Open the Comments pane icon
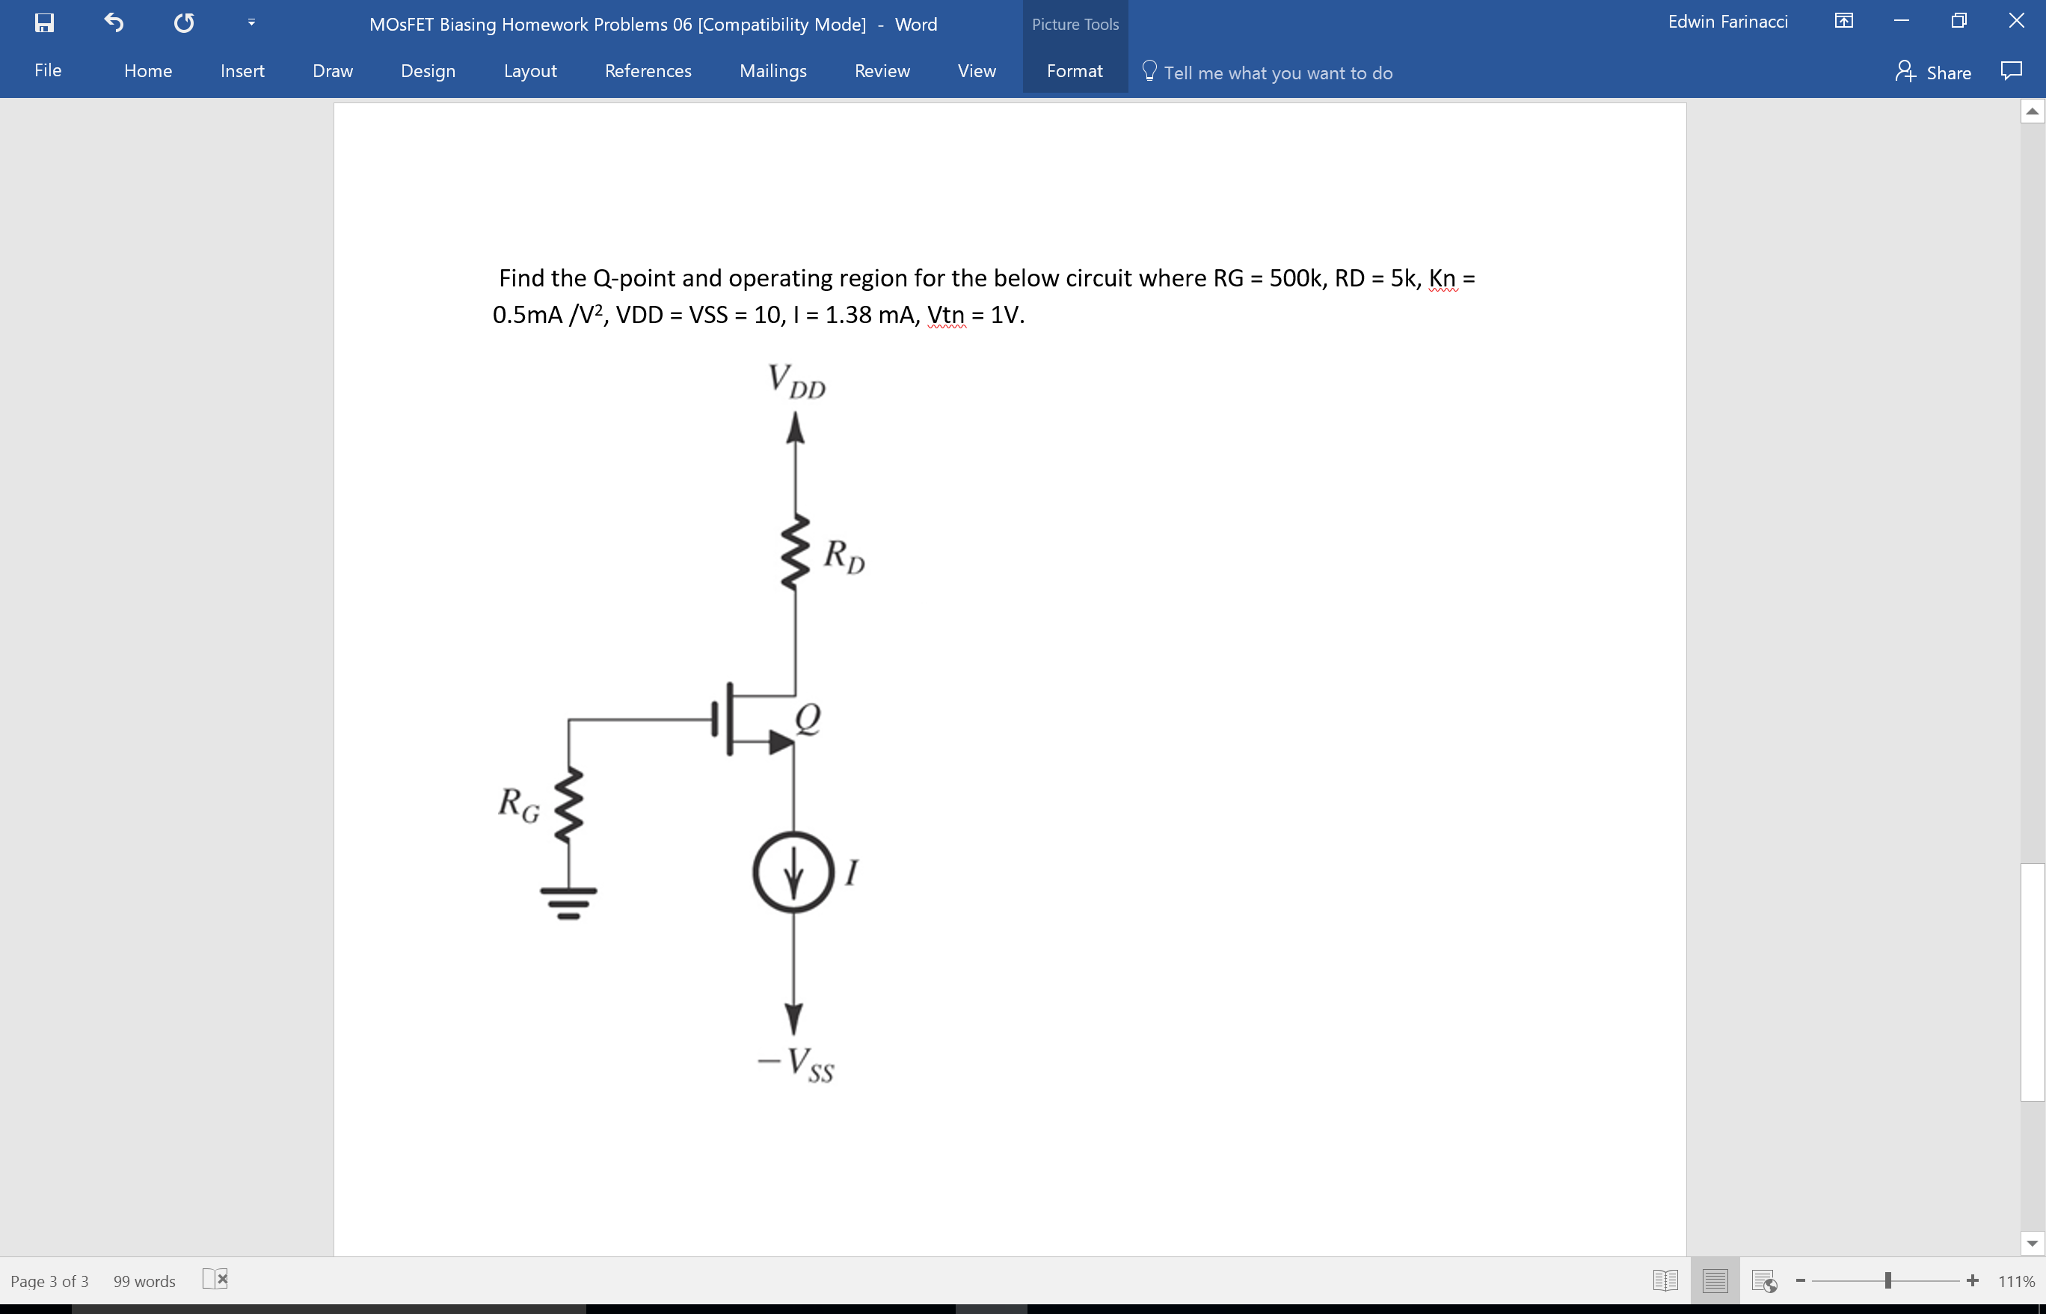This screenshot has width=2046, height=1314. tap(2010, 69)
